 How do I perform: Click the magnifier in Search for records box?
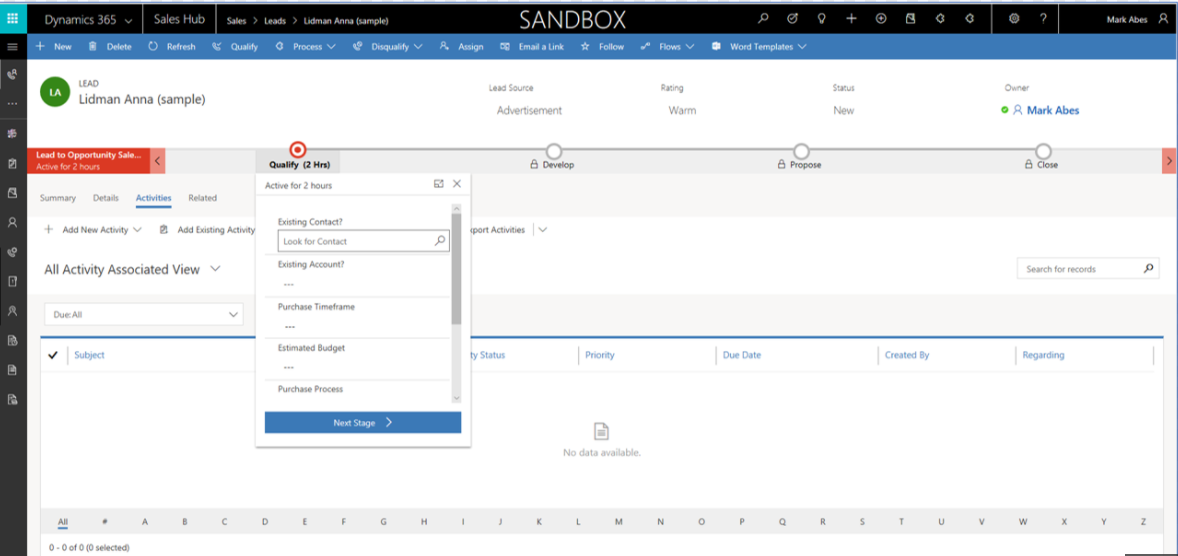[x=1148, y=268]
